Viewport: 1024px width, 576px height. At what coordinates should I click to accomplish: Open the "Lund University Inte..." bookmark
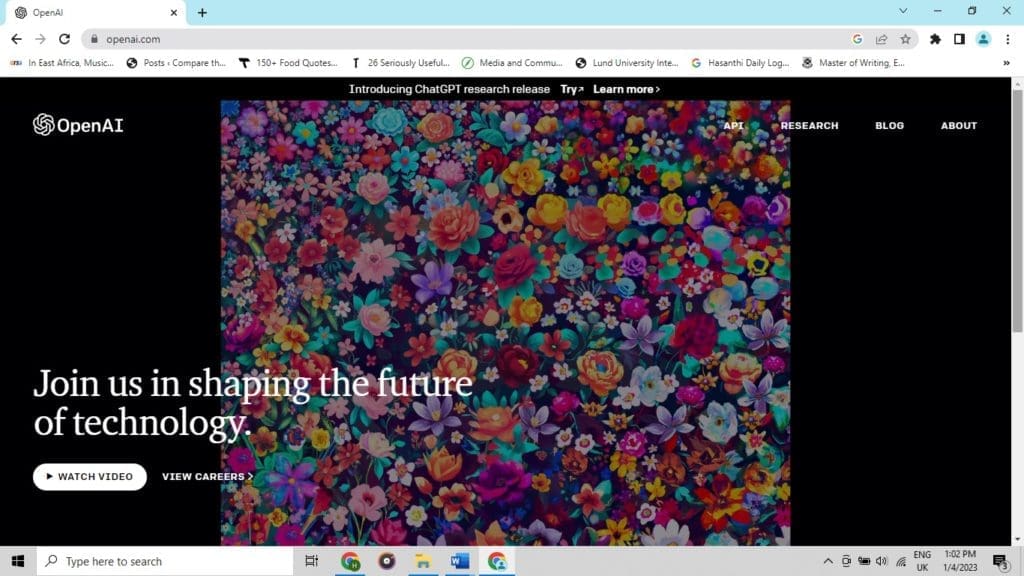click(x=627, y=63)
